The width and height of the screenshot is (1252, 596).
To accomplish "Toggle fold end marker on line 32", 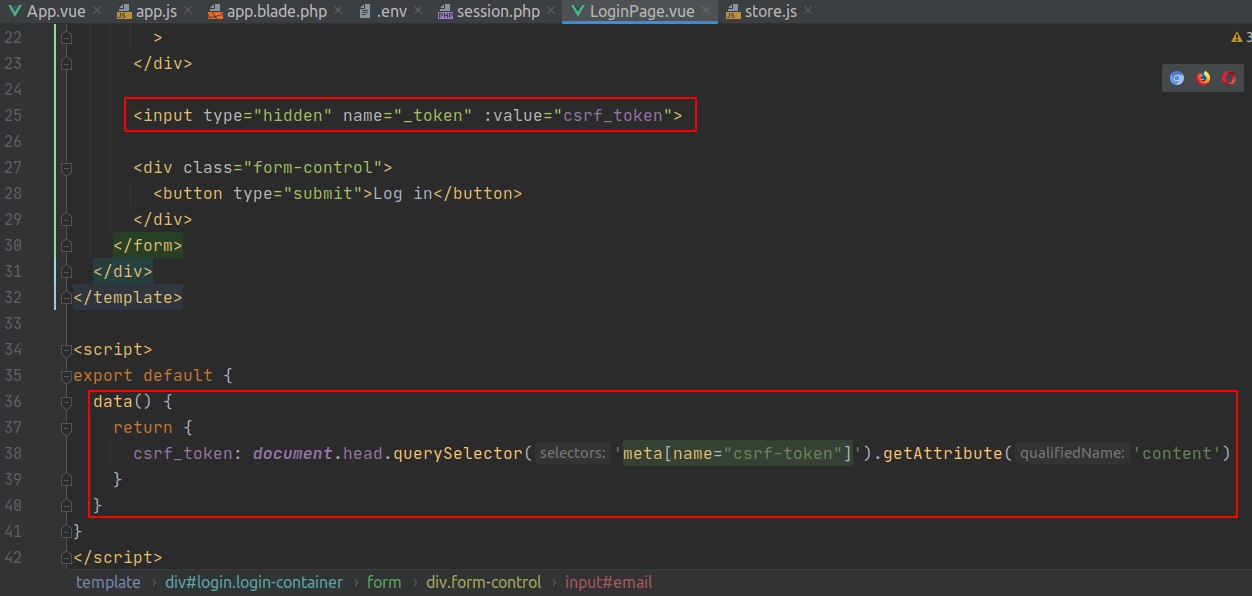I will point(66,297).
